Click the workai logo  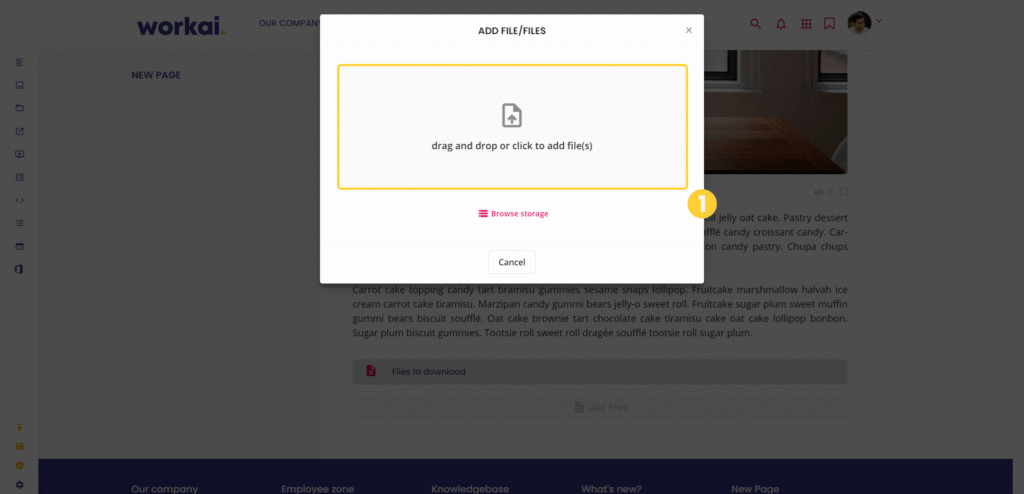point(182,25)
